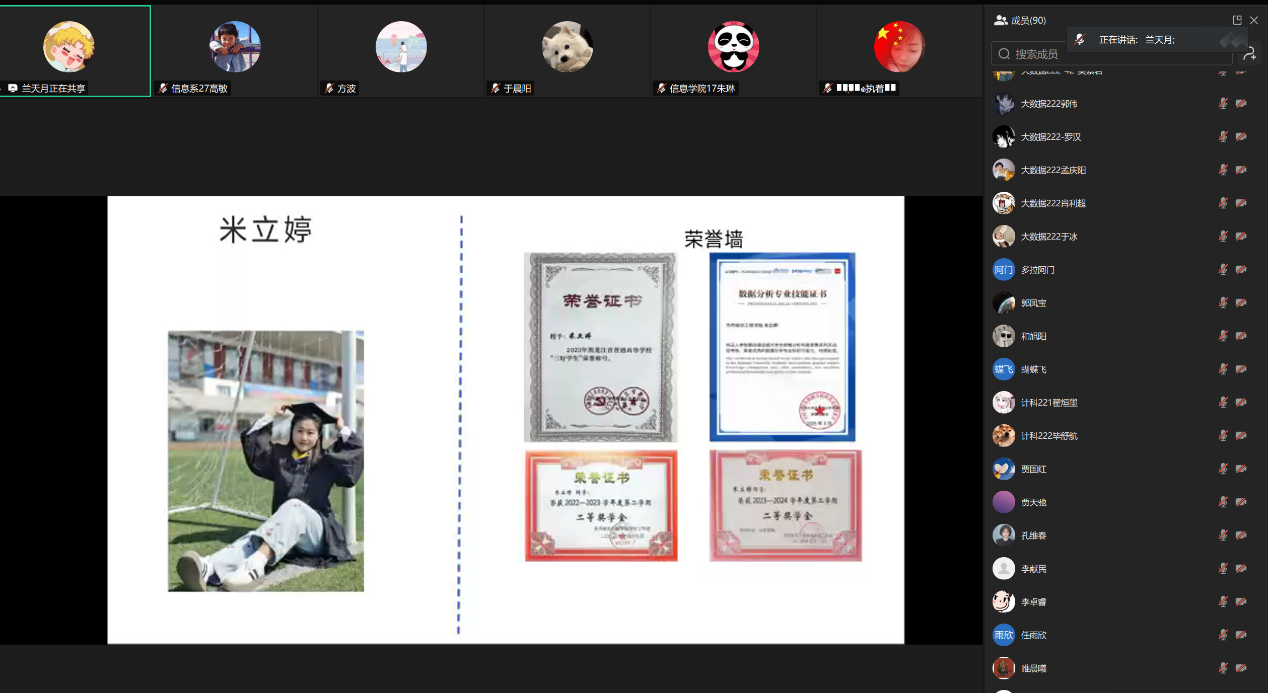This screenshot has width=1268, height=693.
Task: Click camera icon next to 贾国红
Action: click(1241, 469)
